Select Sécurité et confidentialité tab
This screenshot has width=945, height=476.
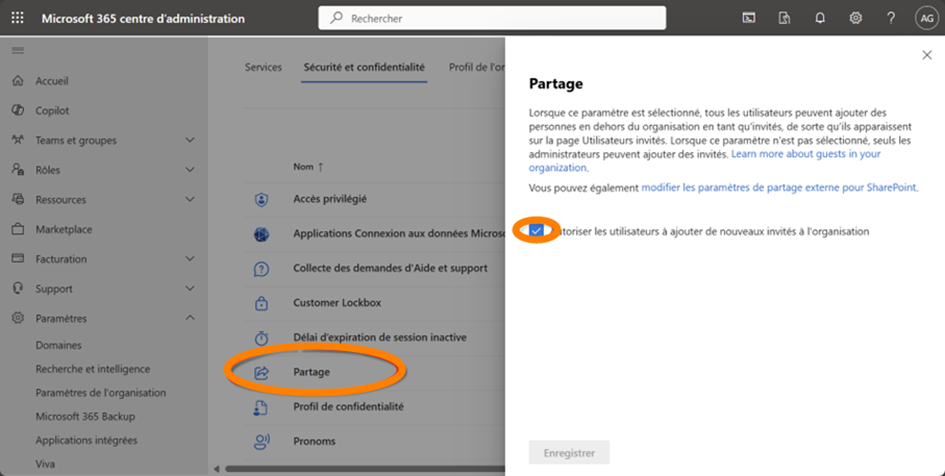[x=364, y=68]
